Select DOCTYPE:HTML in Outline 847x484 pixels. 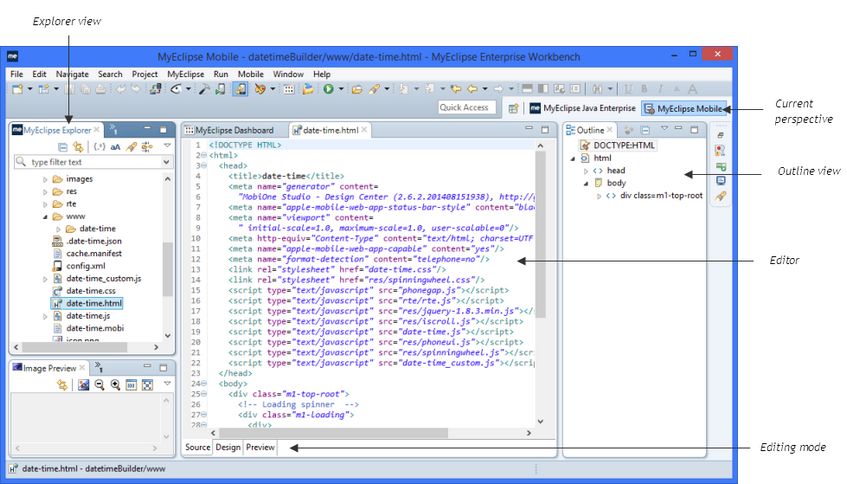tap(617, 145)
